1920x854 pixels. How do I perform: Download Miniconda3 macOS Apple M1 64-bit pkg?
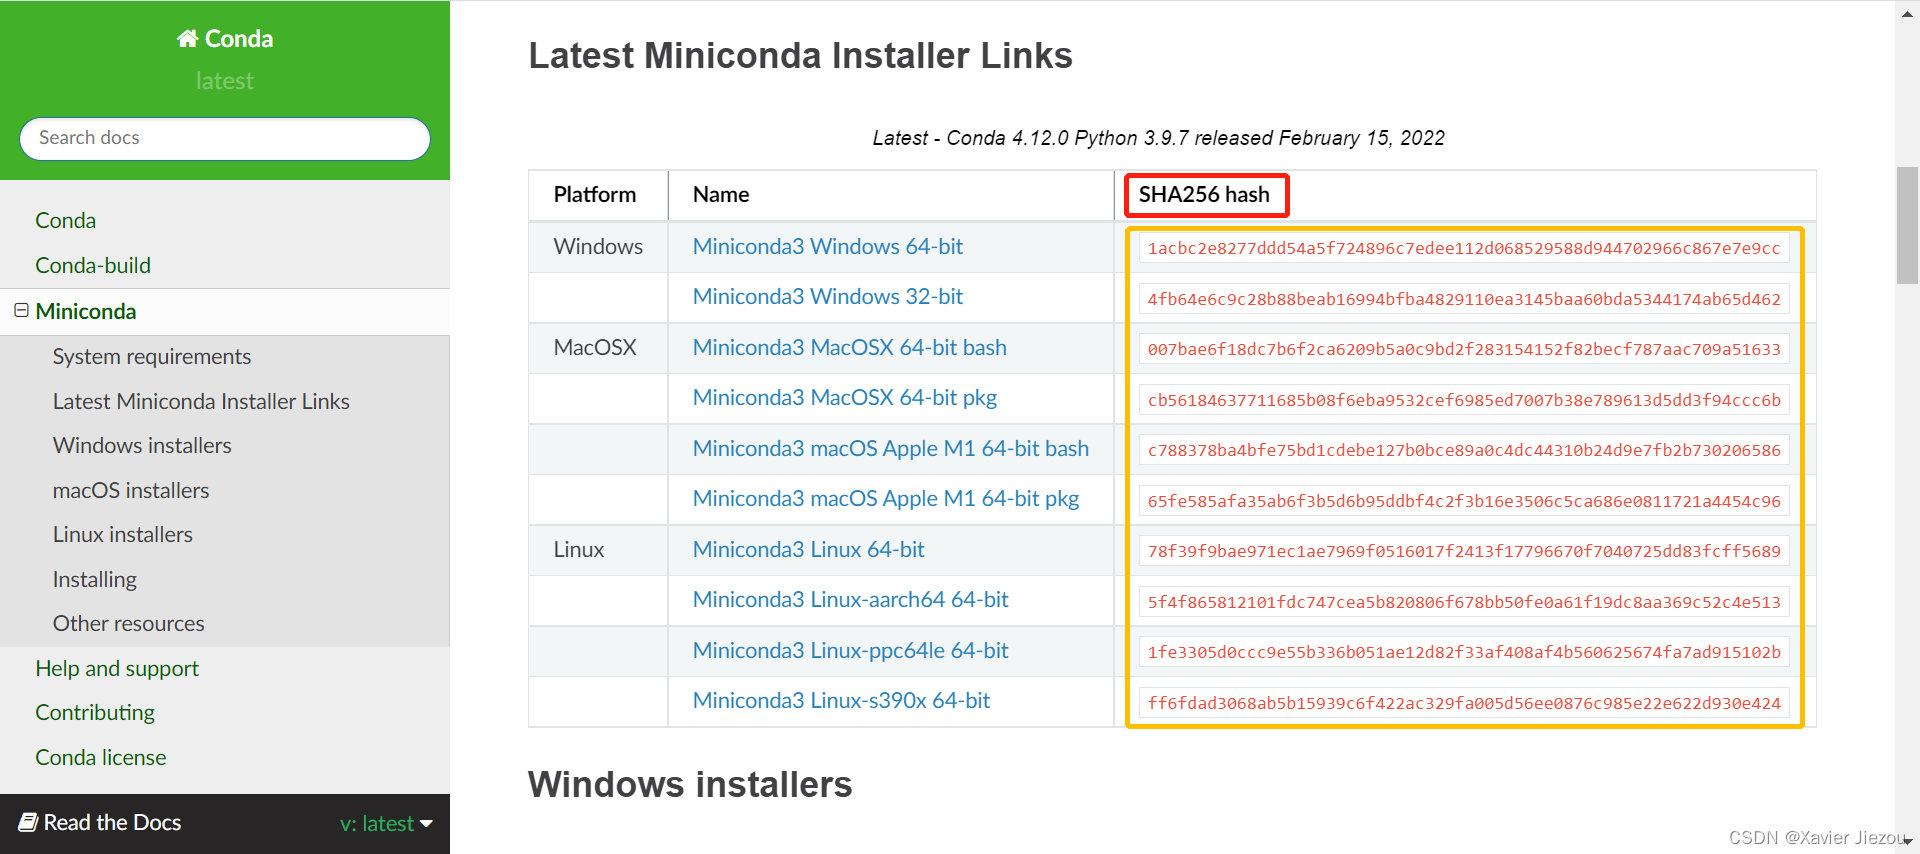point(886,498)
